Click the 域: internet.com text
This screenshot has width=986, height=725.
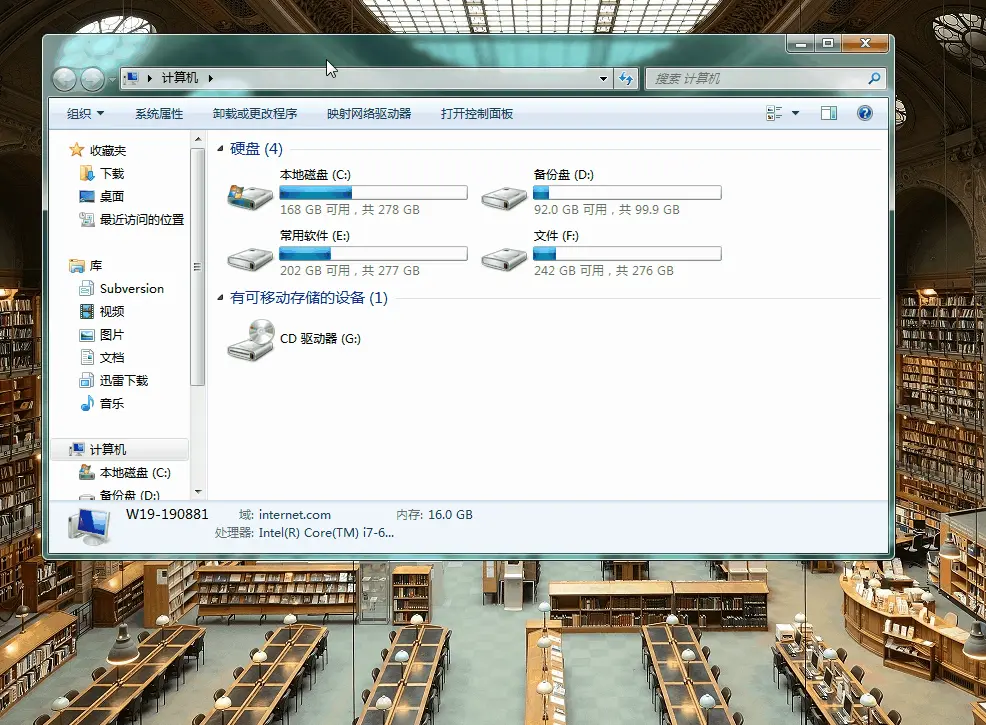click(x=285, y=515)
